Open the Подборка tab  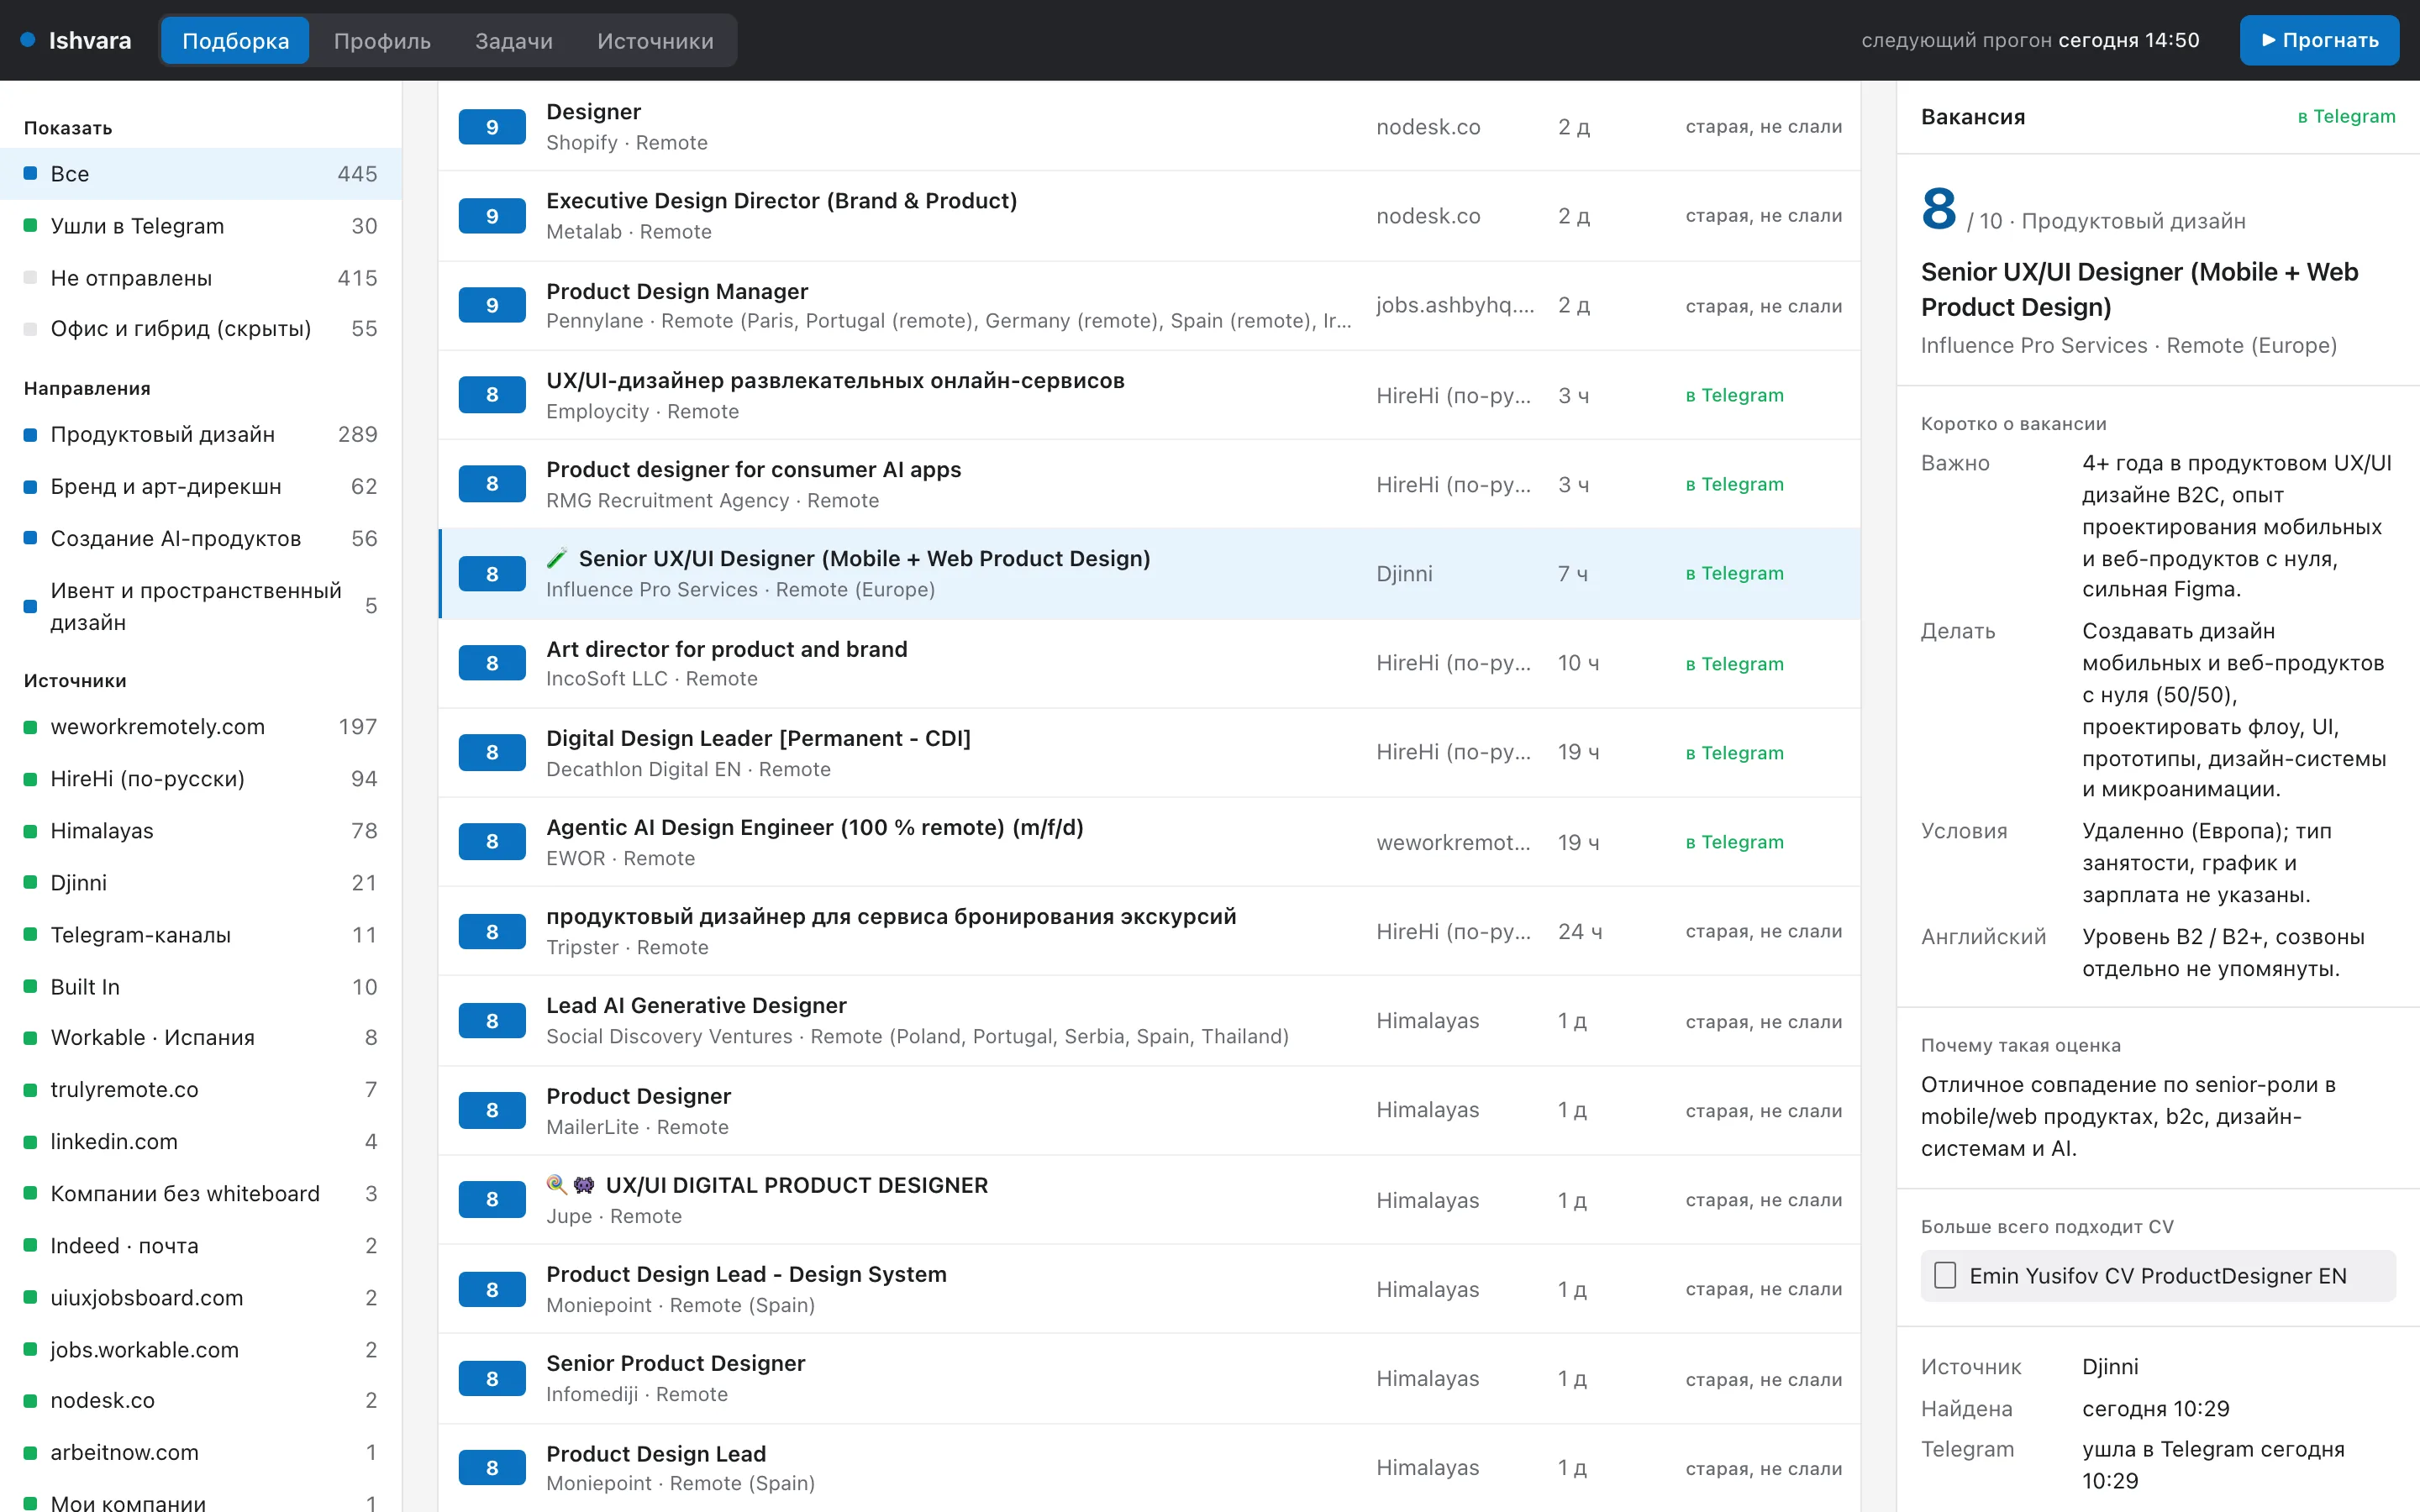click(235, 40)
